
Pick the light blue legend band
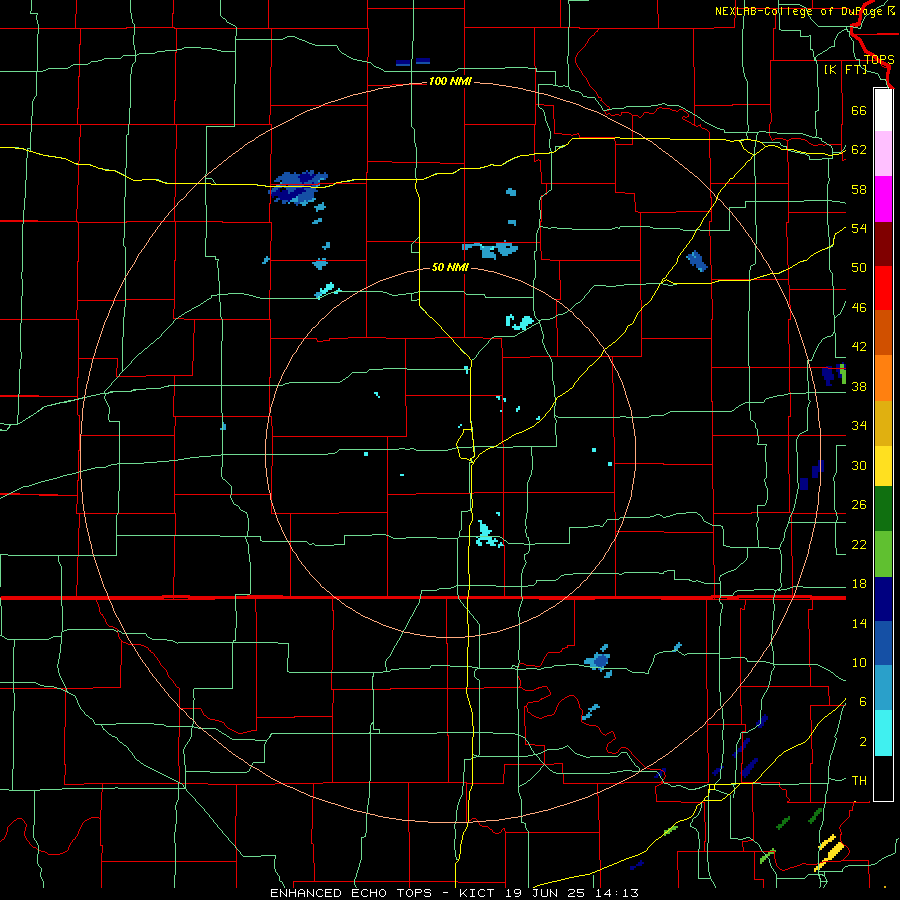pos(883,688)
